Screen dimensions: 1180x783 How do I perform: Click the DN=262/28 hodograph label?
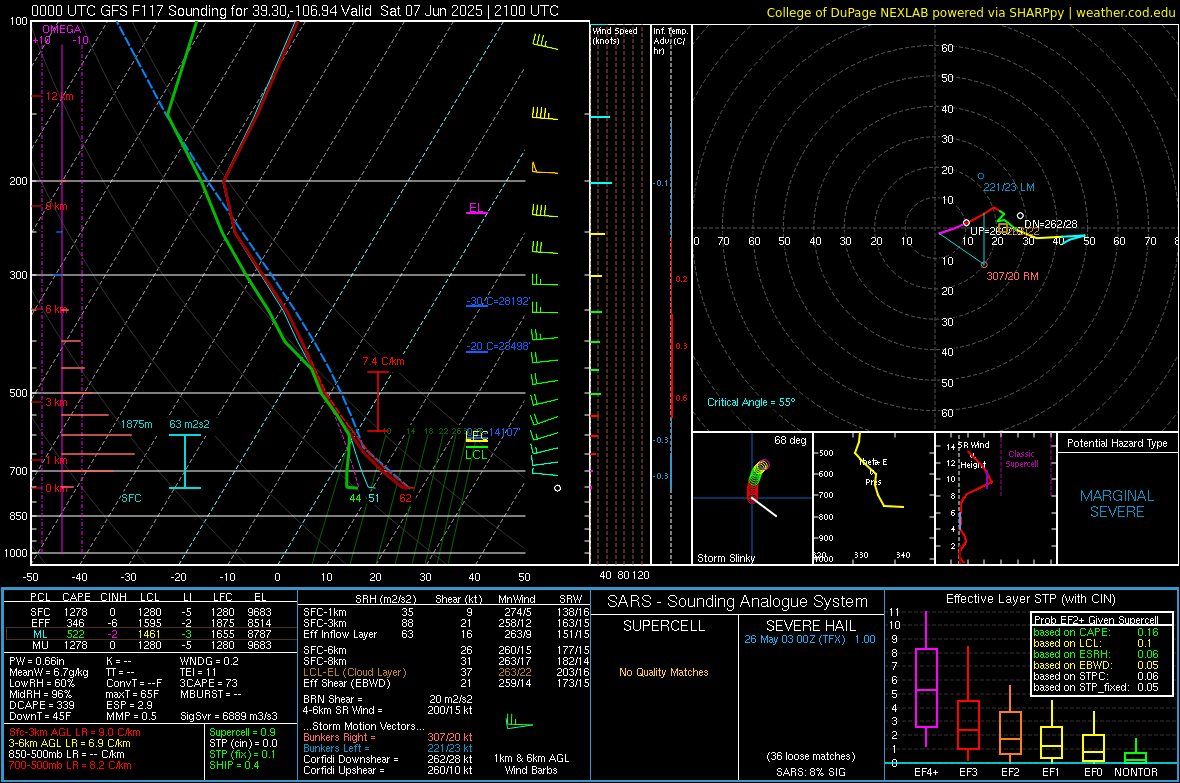(x=1051, y=224)
